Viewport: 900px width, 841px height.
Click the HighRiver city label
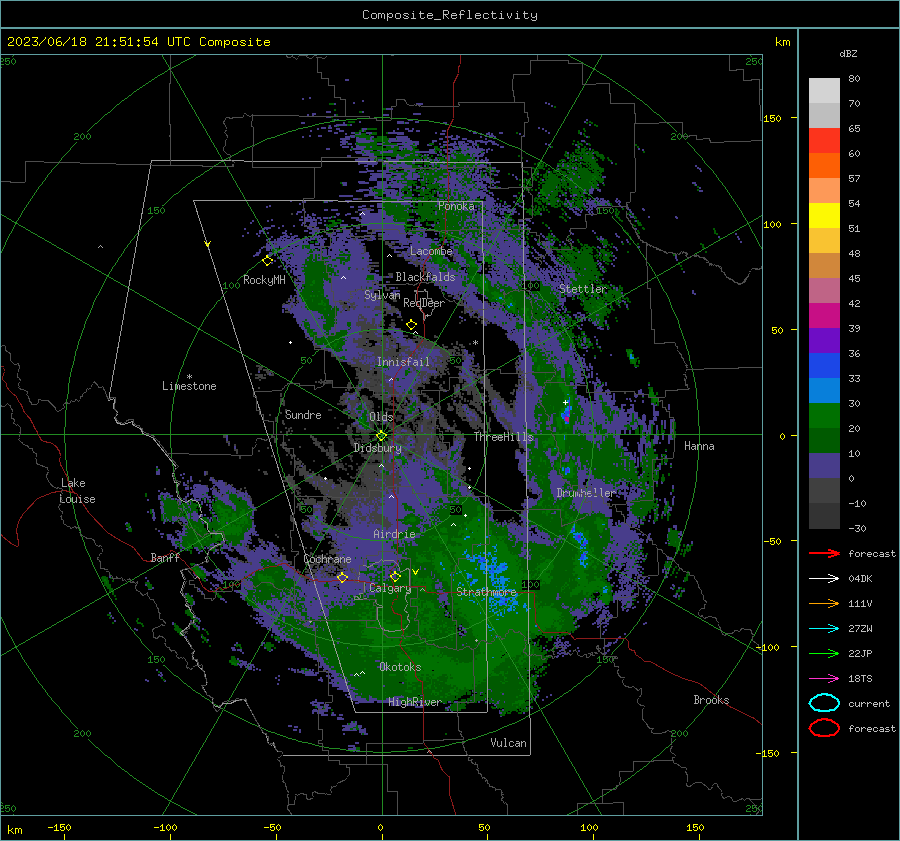pos(415,702)
